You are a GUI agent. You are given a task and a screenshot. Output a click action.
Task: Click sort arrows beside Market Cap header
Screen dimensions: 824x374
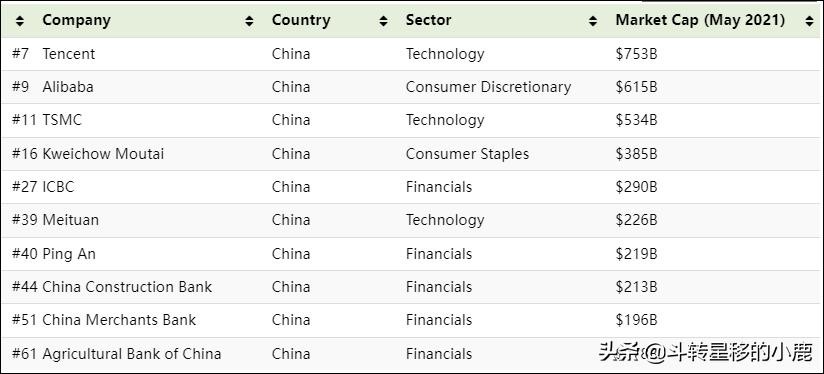click(809, 21)
